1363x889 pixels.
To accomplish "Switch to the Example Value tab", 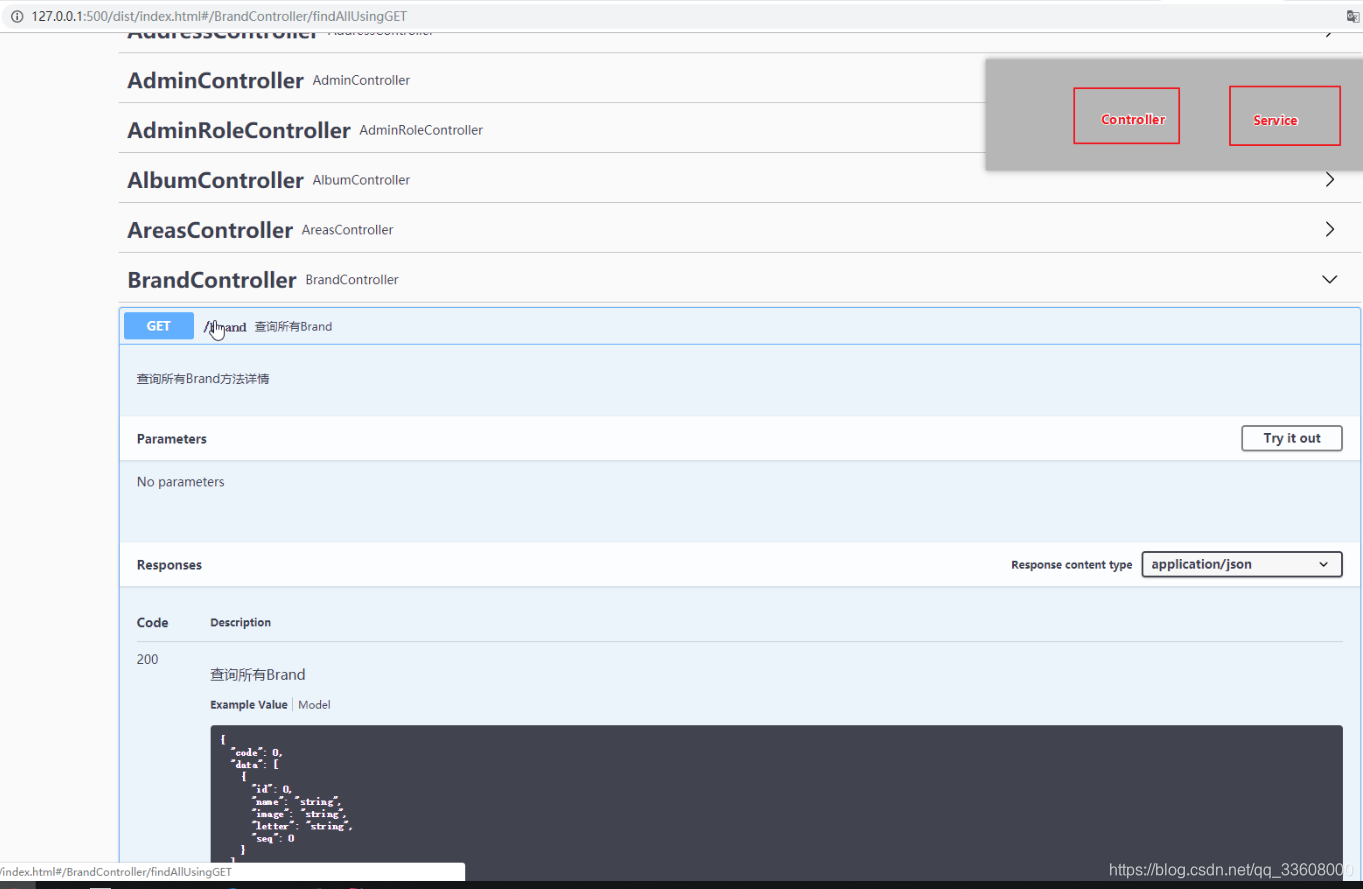I will coord(249,705).
